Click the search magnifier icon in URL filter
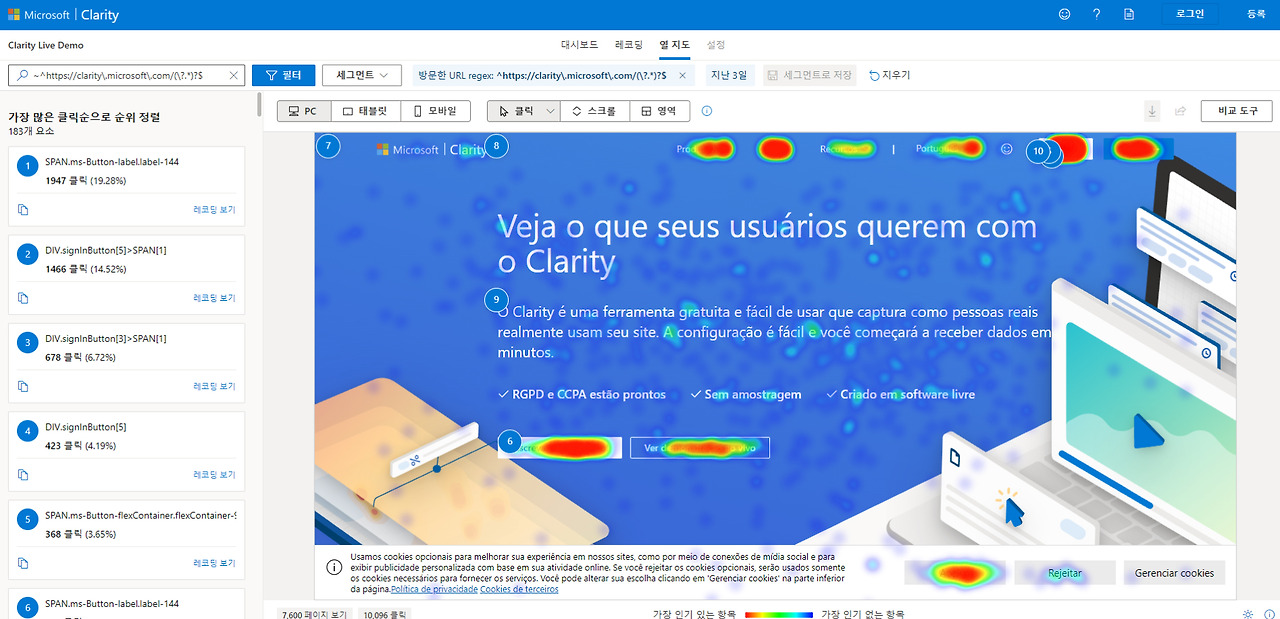Viewport: 1280px width, 619px height. 21,75
